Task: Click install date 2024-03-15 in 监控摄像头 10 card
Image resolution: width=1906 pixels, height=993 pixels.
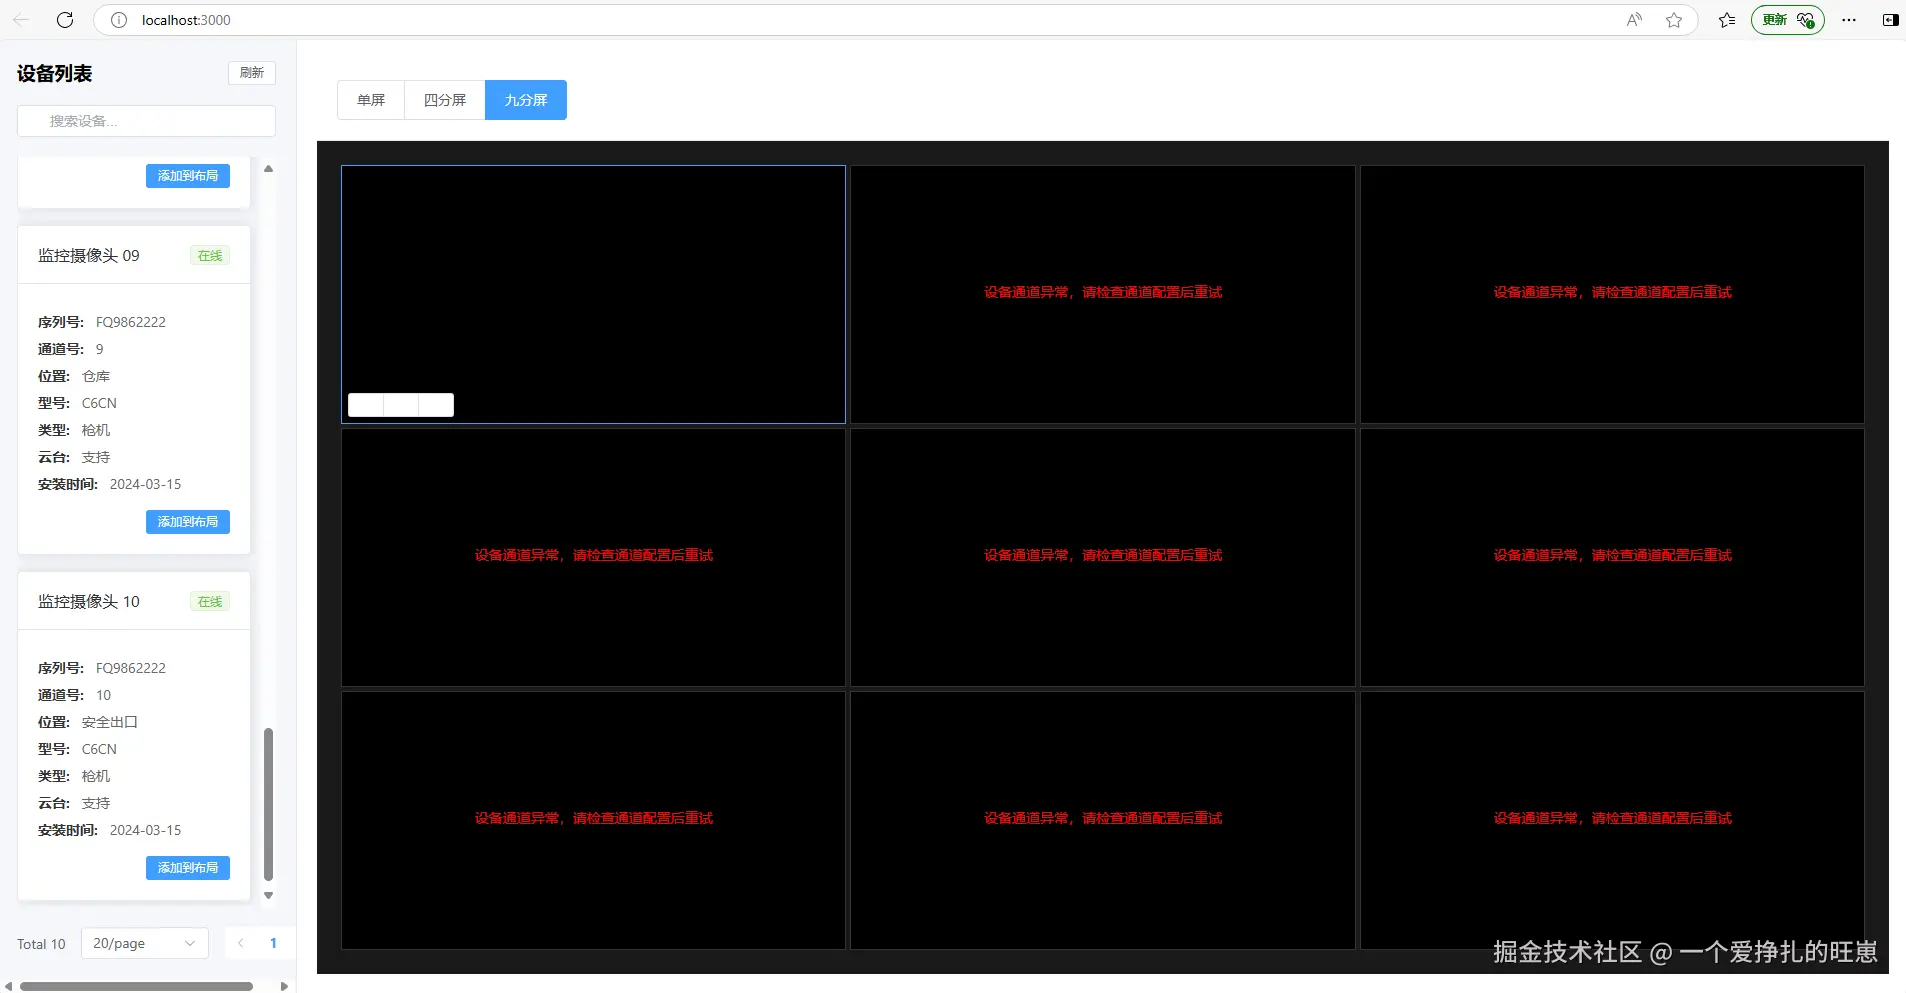Action: click(145, 830)
